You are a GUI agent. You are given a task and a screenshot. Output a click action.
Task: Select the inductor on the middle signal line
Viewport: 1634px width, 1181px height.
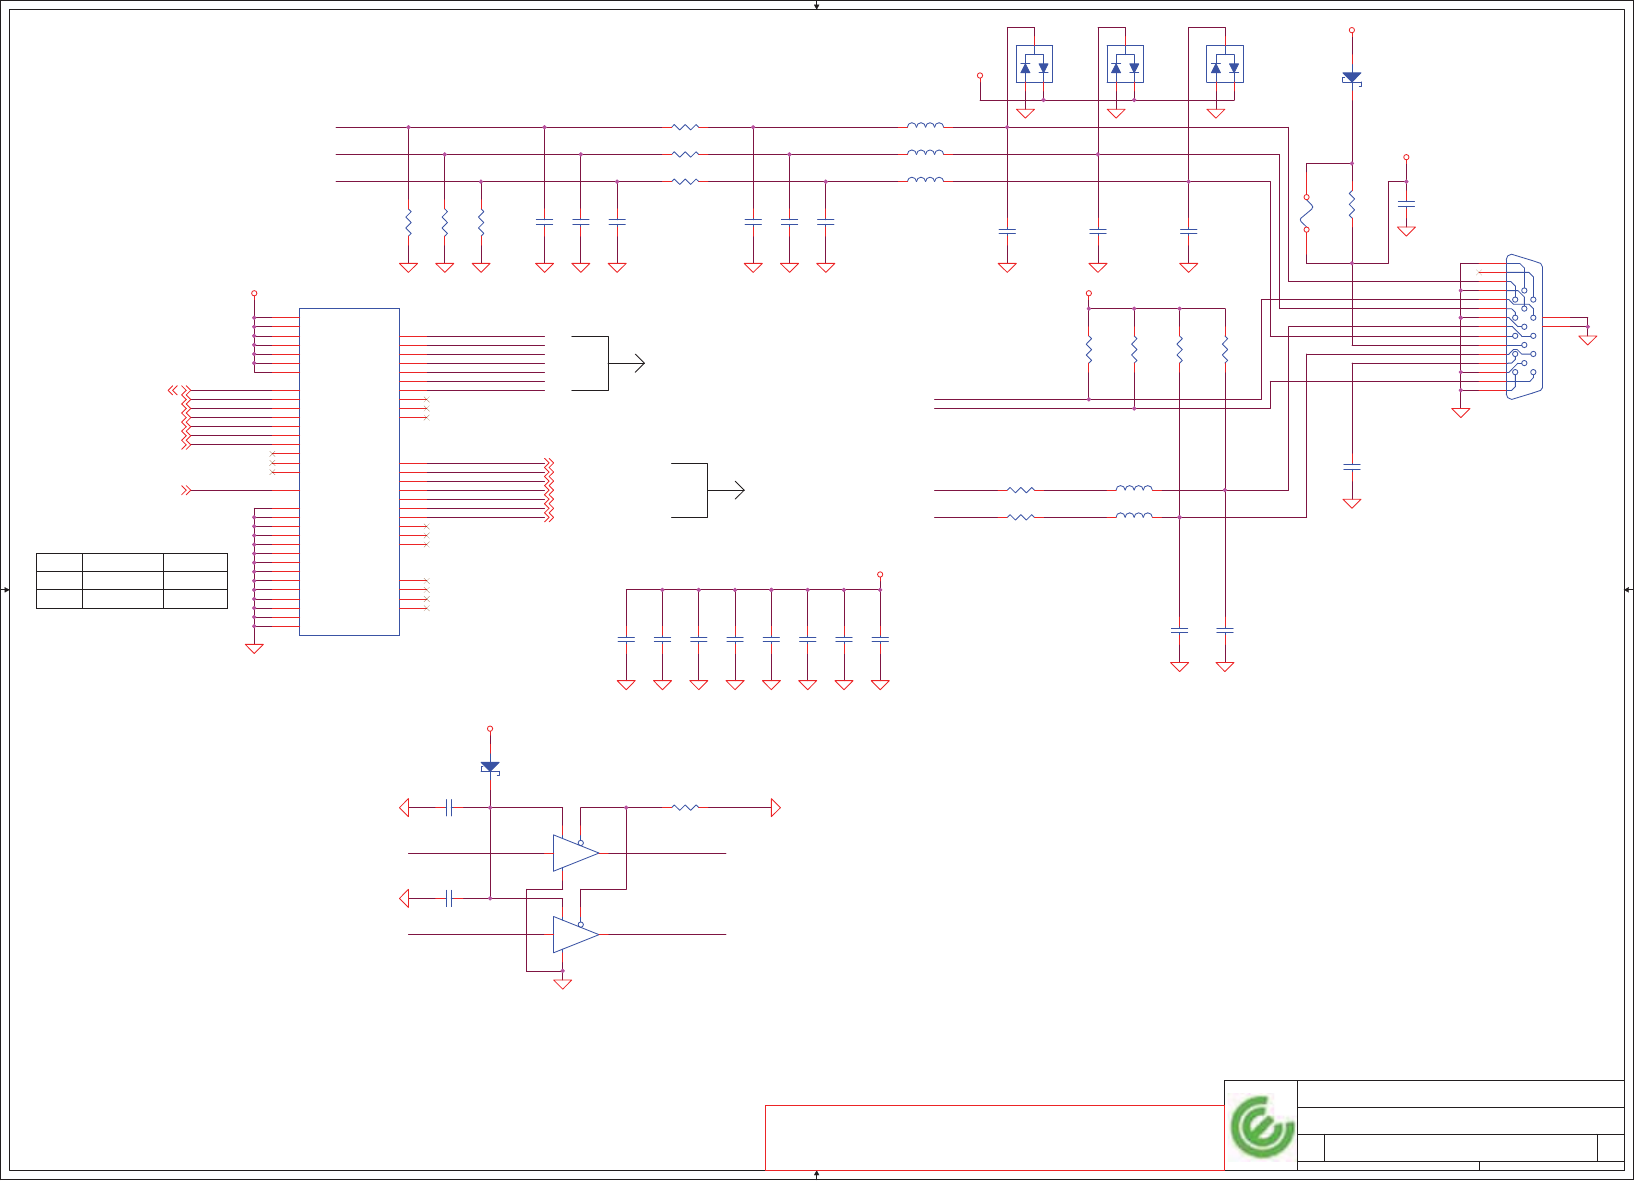[x=925, y=153]
